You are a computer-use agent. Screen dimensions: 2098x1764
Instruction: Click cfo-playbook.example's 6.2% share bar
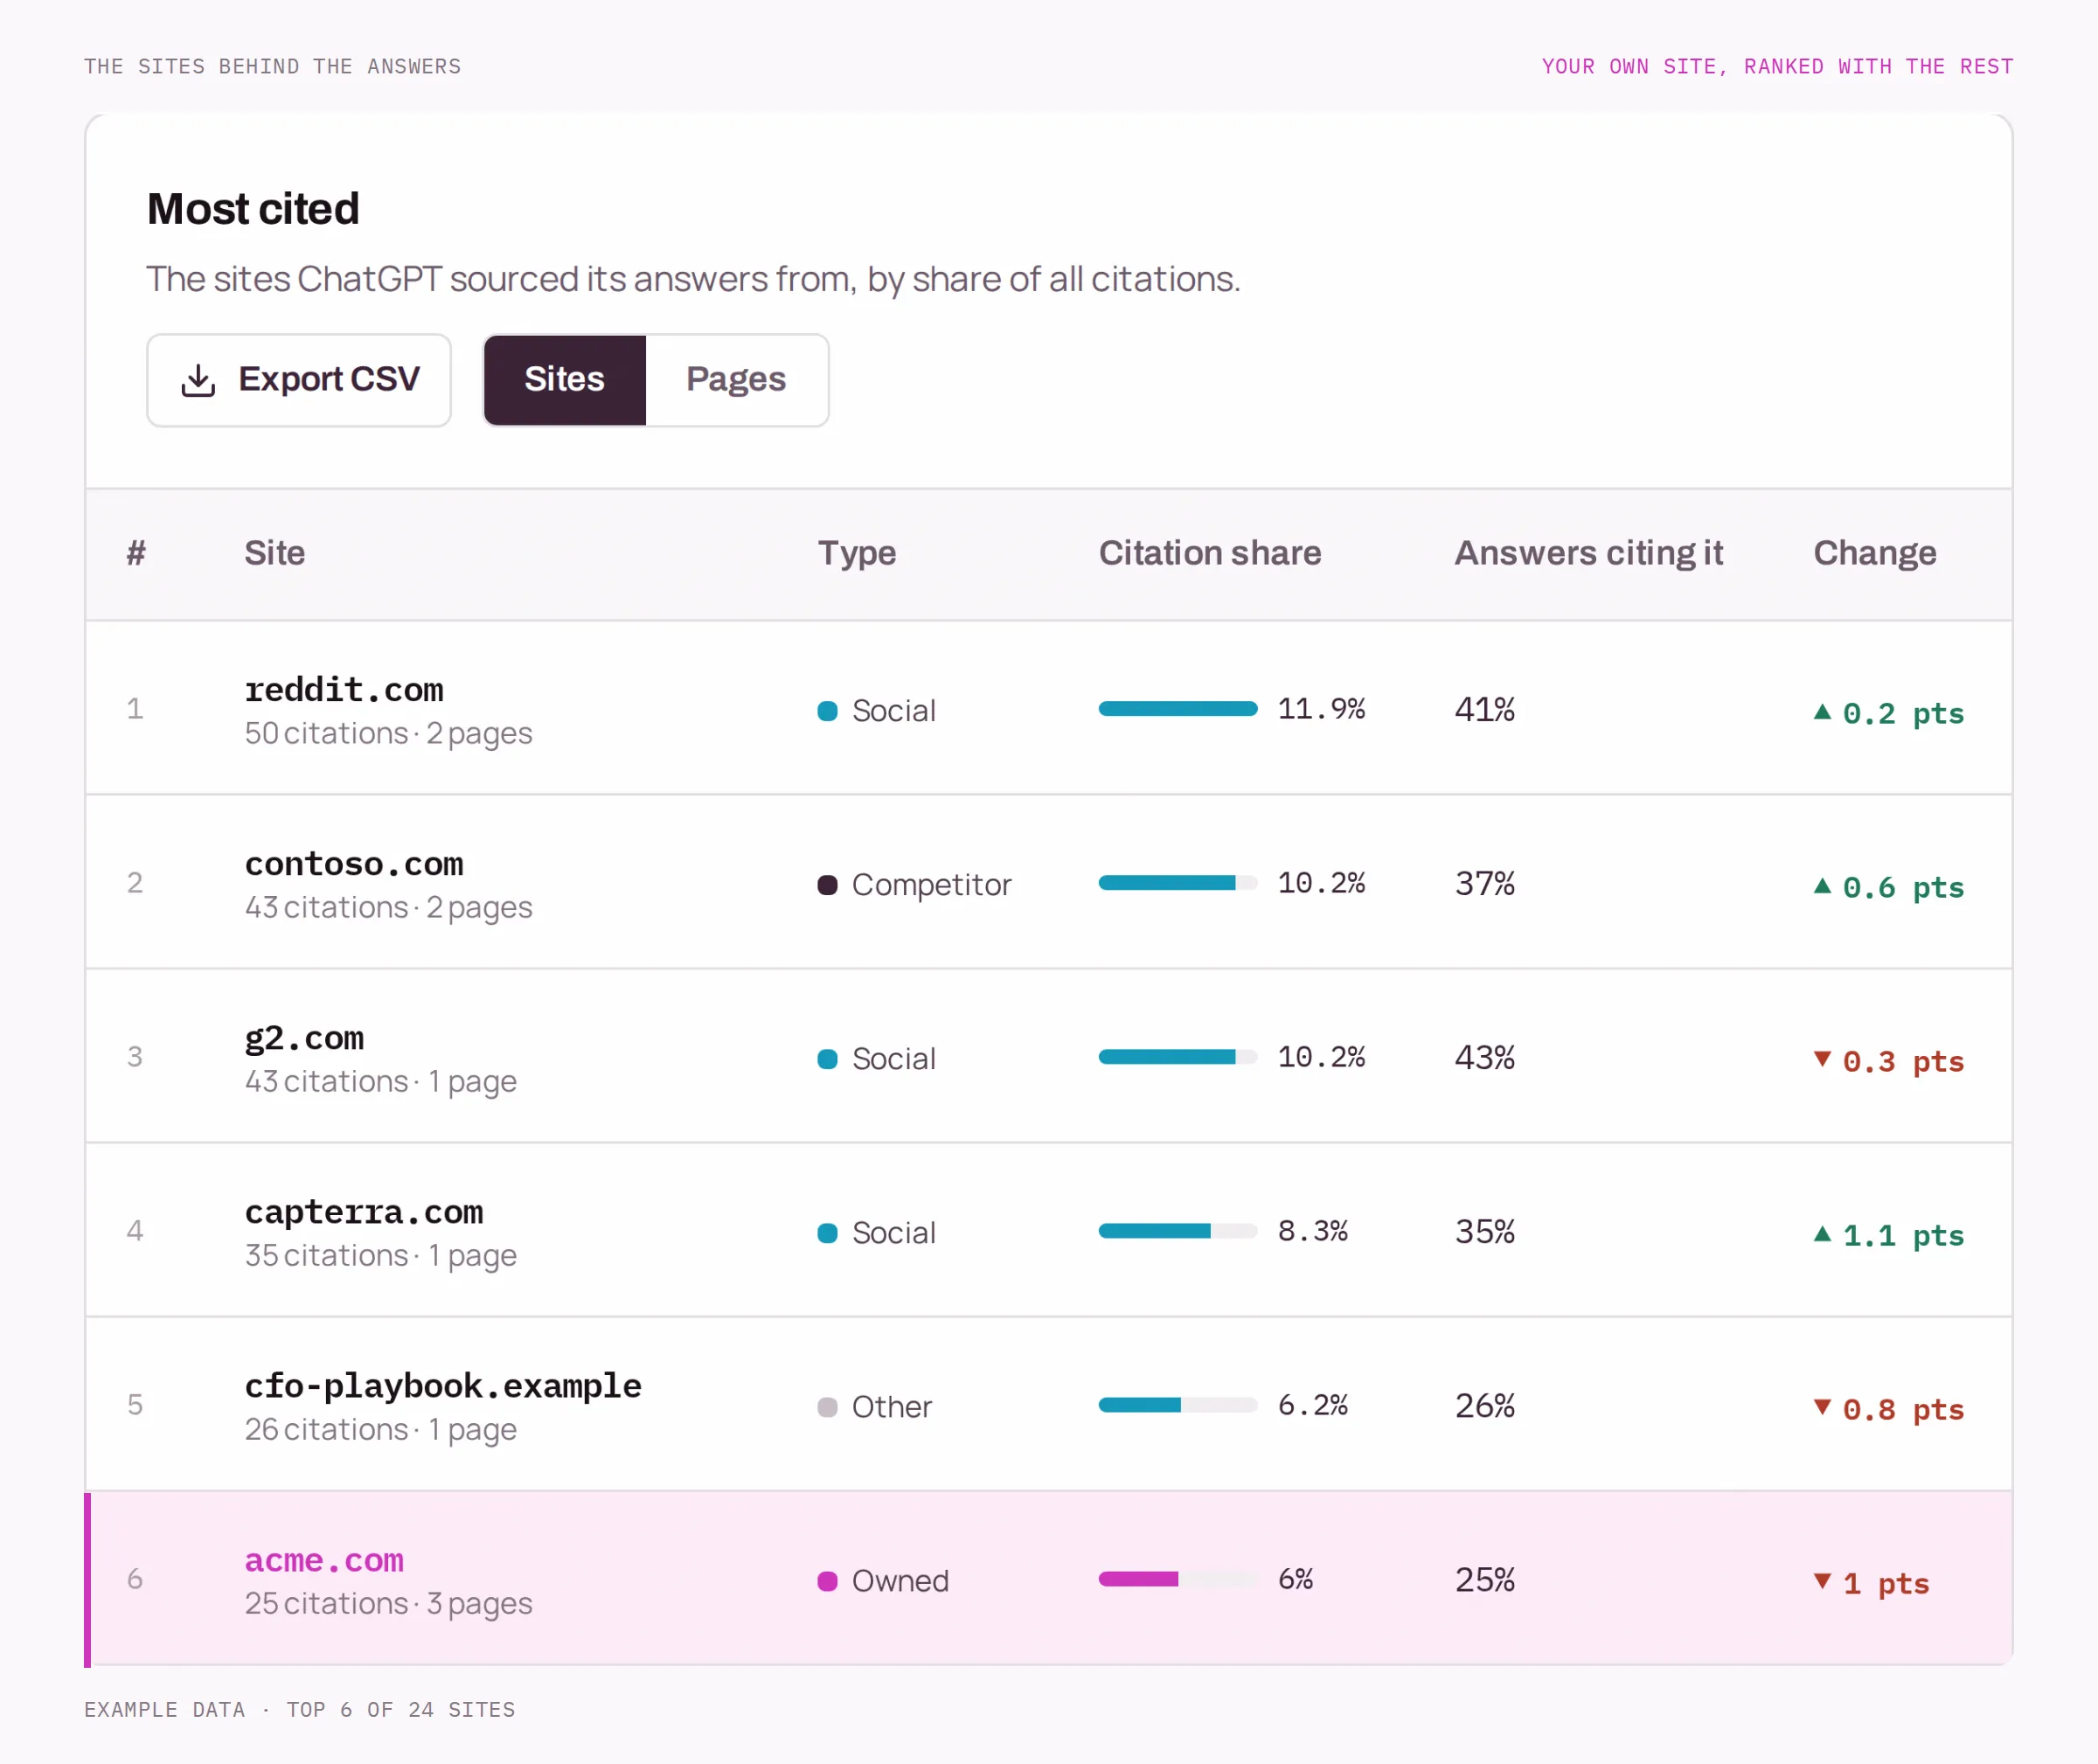pyautogui.click(x=1178, y=1405)
